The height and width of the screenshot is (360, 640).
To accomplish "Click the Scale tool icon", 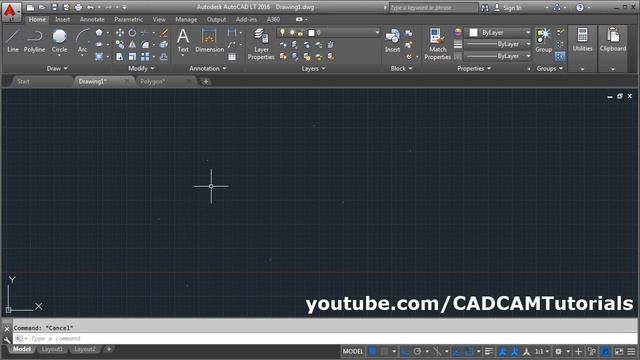I will 132,57.
